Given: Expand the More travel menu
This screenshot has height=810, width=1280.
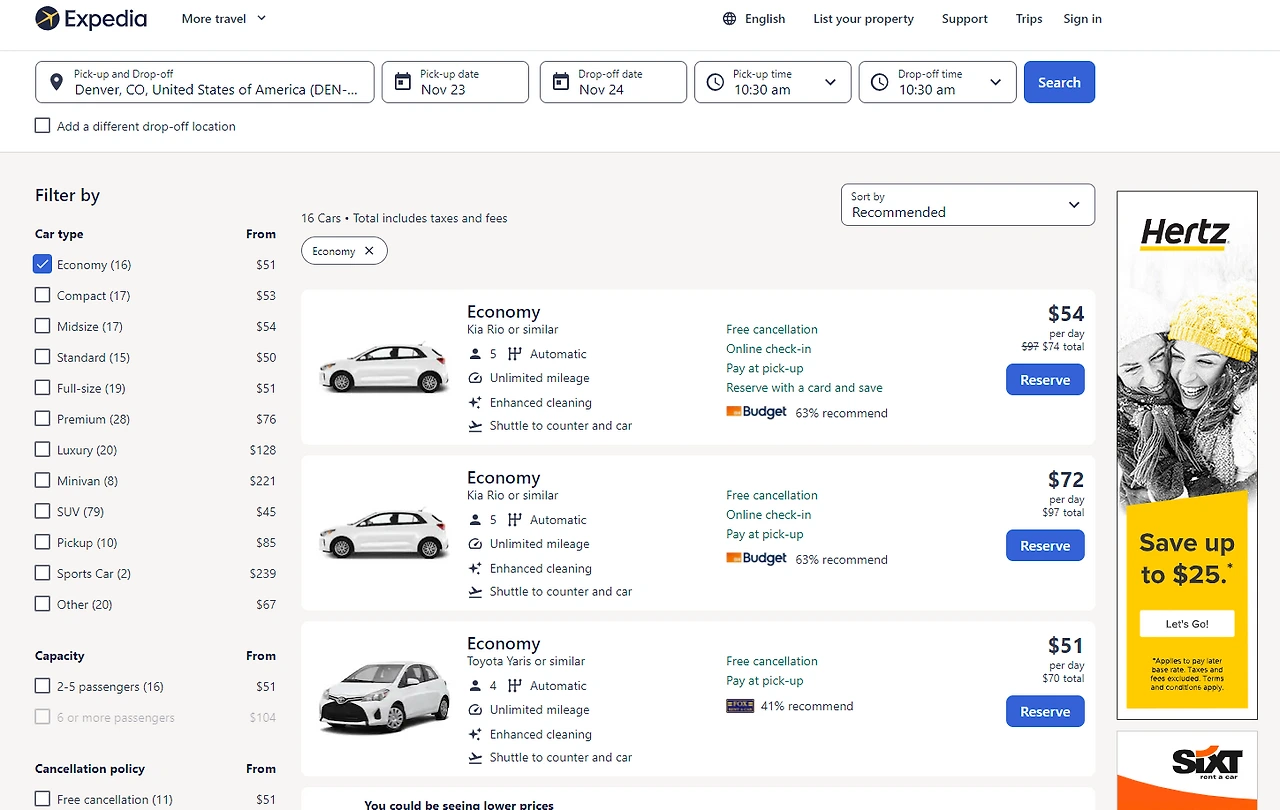Looking at the screenshot, I should [x=224, y=18].
